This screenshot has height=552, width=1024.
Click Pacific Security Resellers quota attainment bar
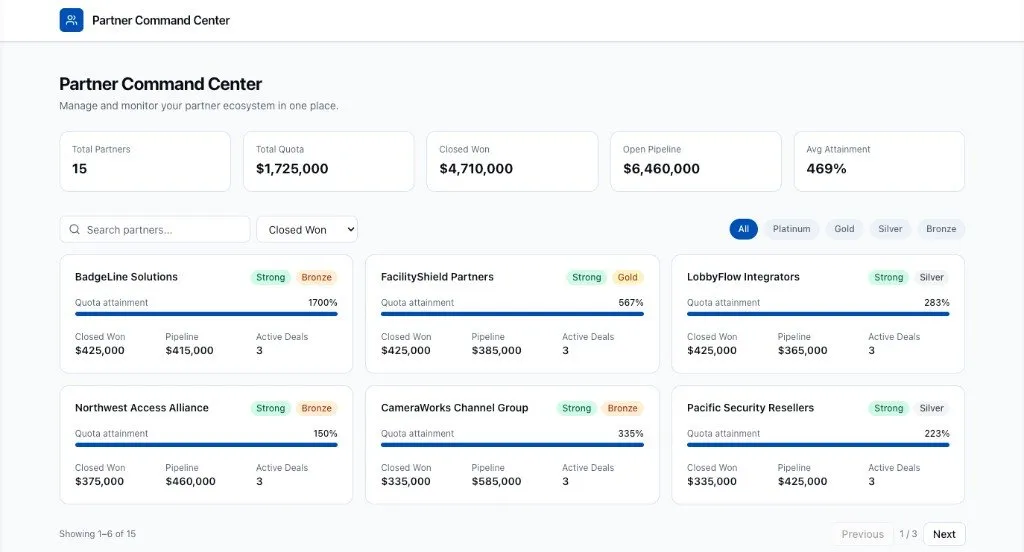coord(818,445)
